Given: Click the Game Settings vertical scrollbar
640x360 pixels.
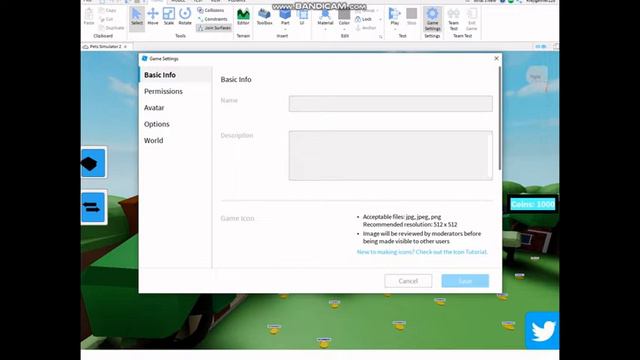Looking at the screenshot, I should 500,118.
